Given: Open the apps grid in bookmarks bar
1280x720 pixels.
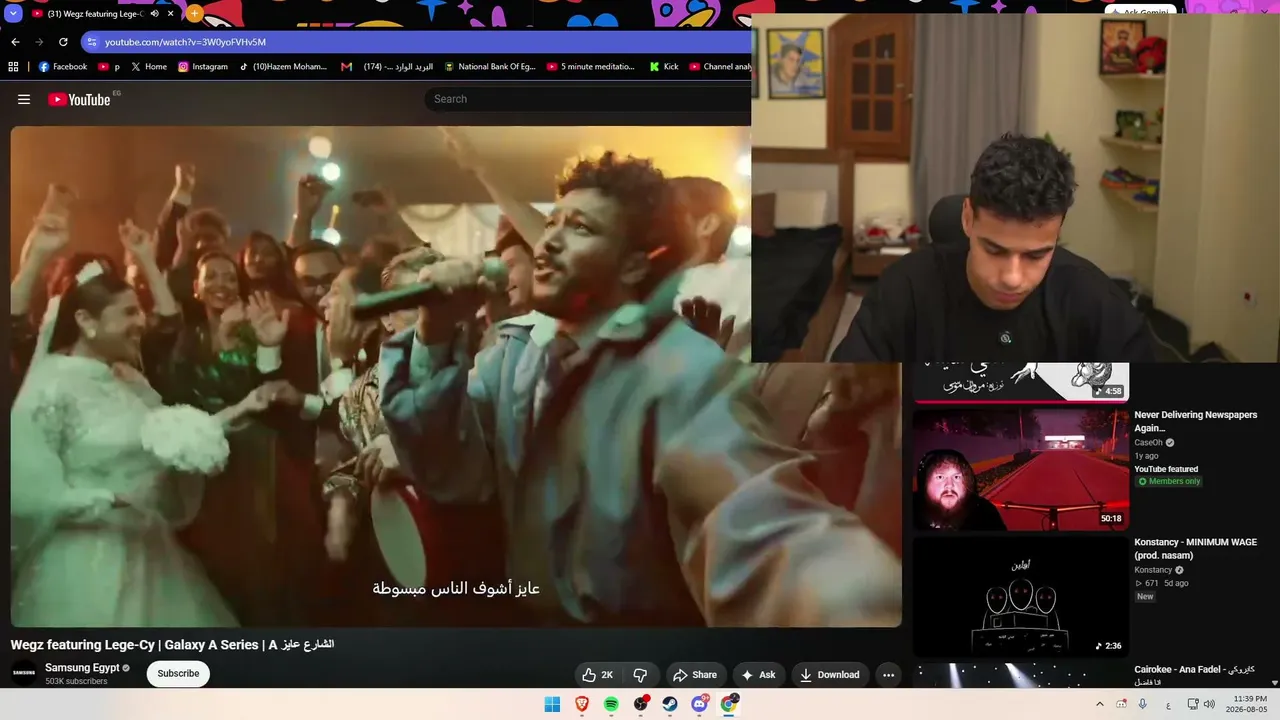Looking at the screenshot, I should click(x=13, y=67).
